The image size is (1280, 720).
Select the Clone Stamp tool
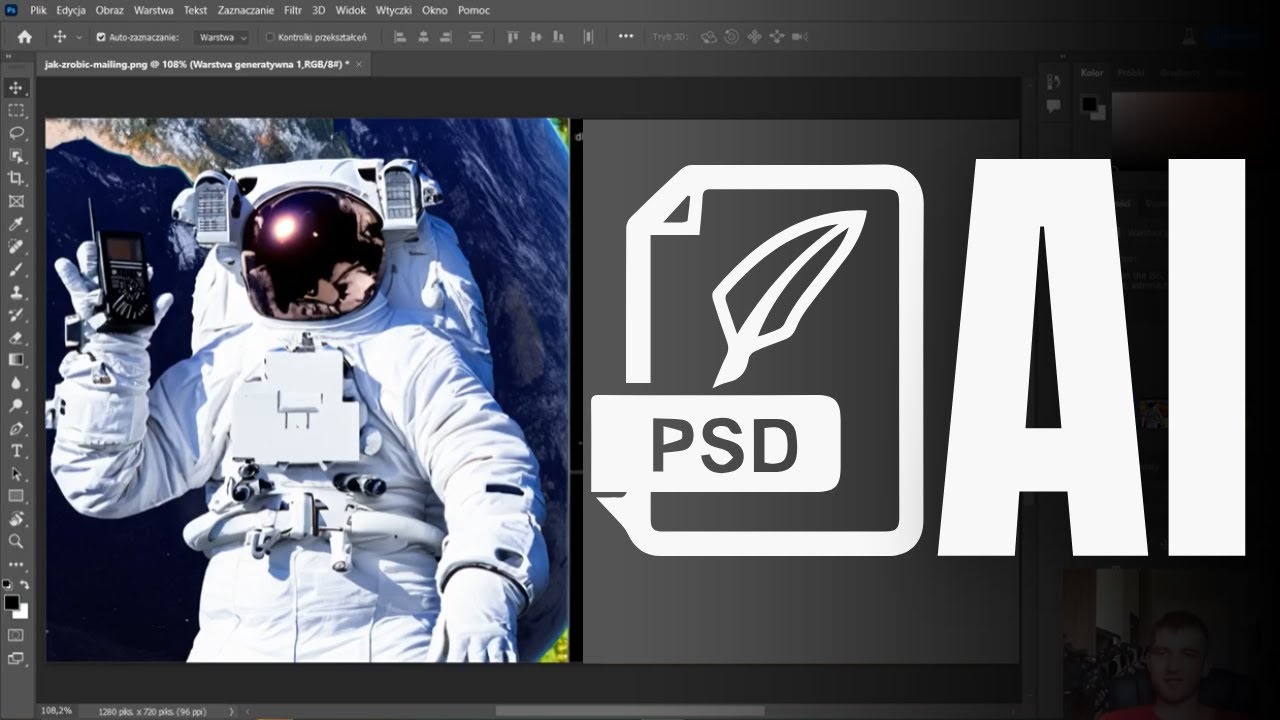(16, 292)
